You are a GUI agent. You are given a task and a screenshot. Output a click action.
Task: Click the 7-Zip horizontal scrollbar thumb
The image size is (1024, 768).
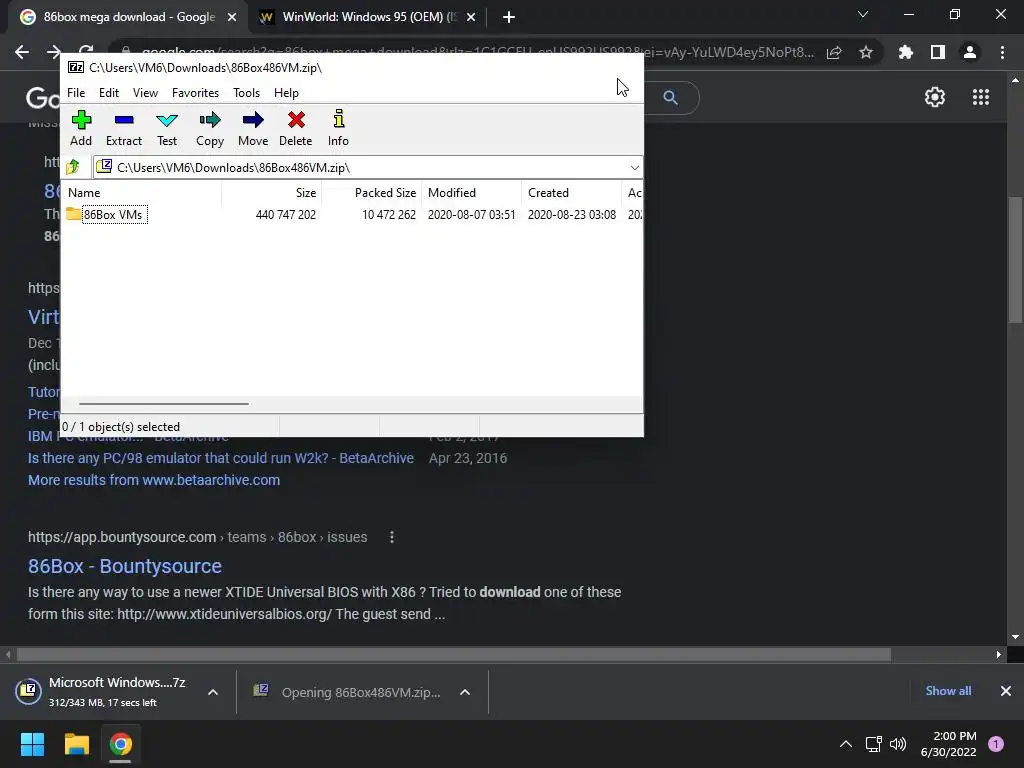click(163, 404)
